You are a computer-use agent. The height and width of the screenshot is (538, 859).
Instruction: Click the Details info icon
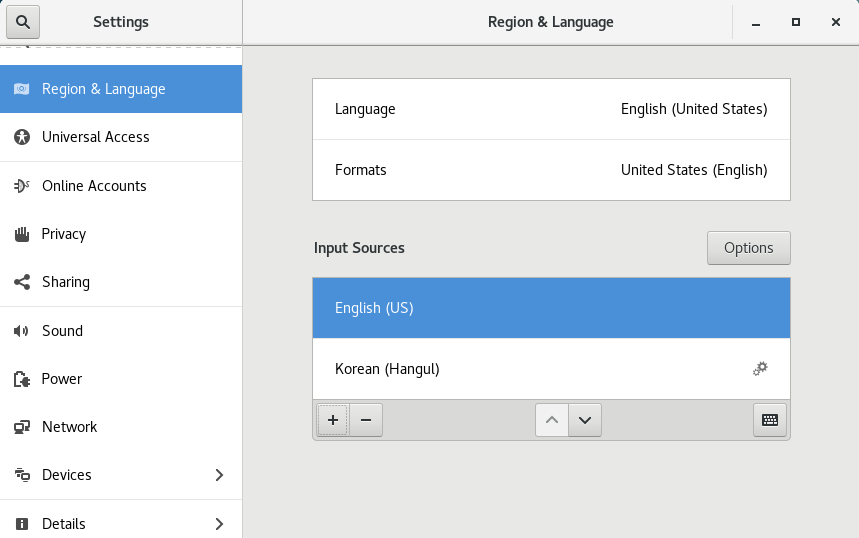pyautogui.click(x=22, y=524)
